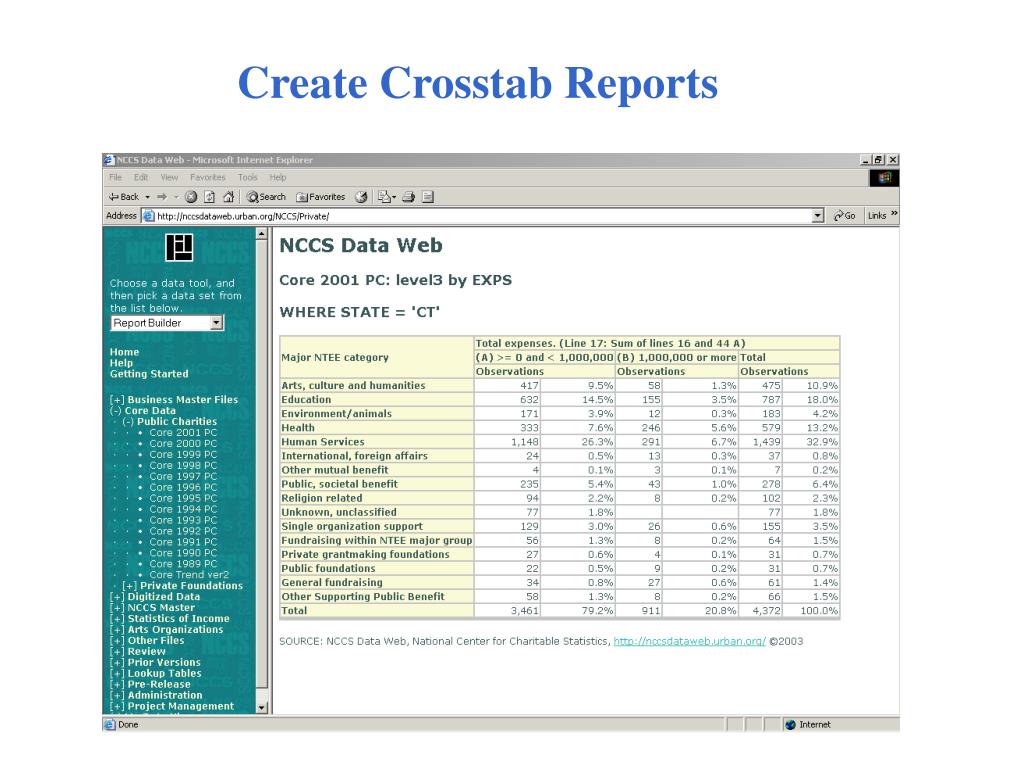1024x768 pixels.
Task: Expand the Project Management node
Action: coord(116,706)
